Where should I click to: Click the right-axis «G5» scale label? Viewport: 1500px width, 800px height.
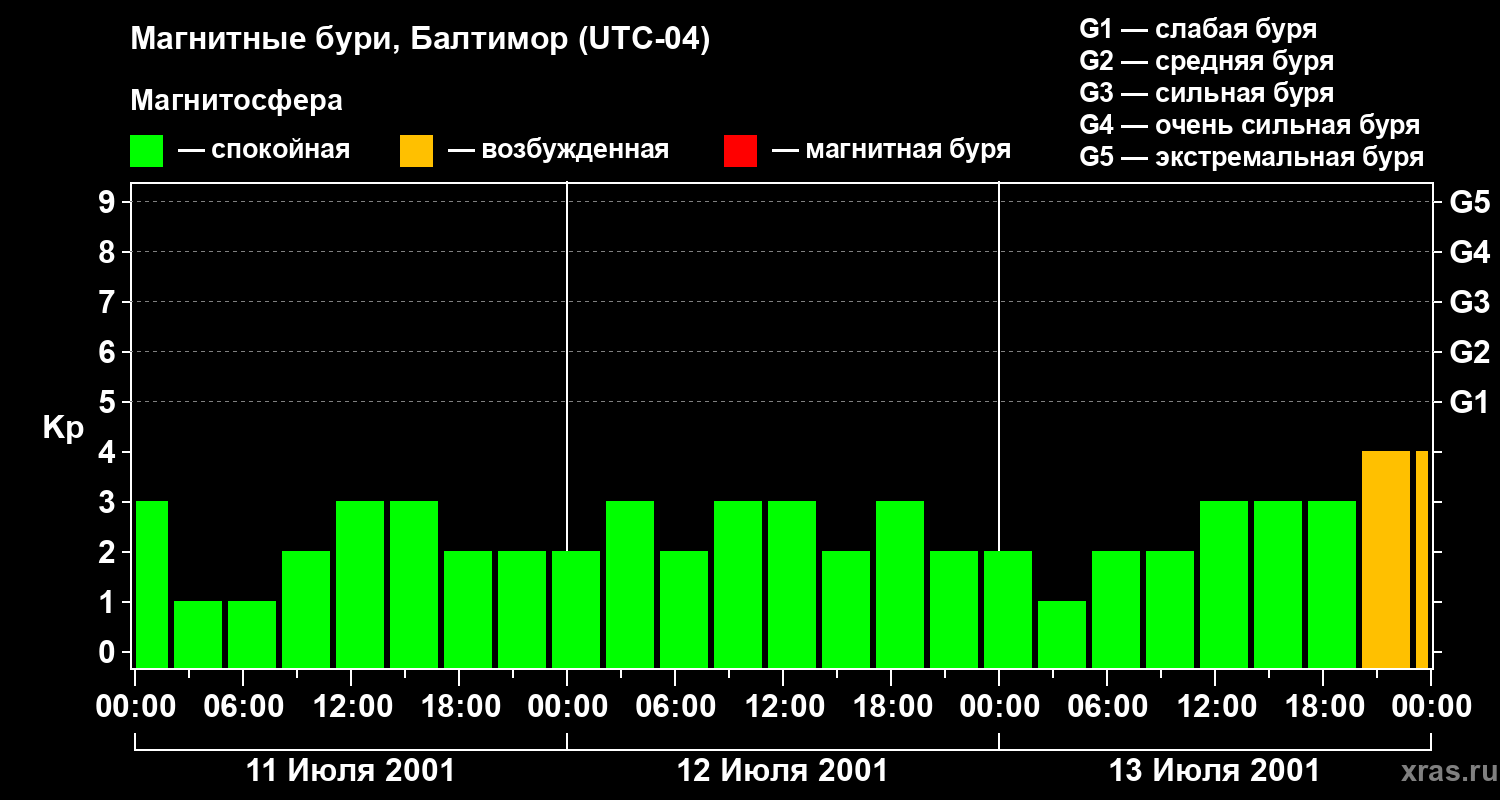pos(1470,202)
